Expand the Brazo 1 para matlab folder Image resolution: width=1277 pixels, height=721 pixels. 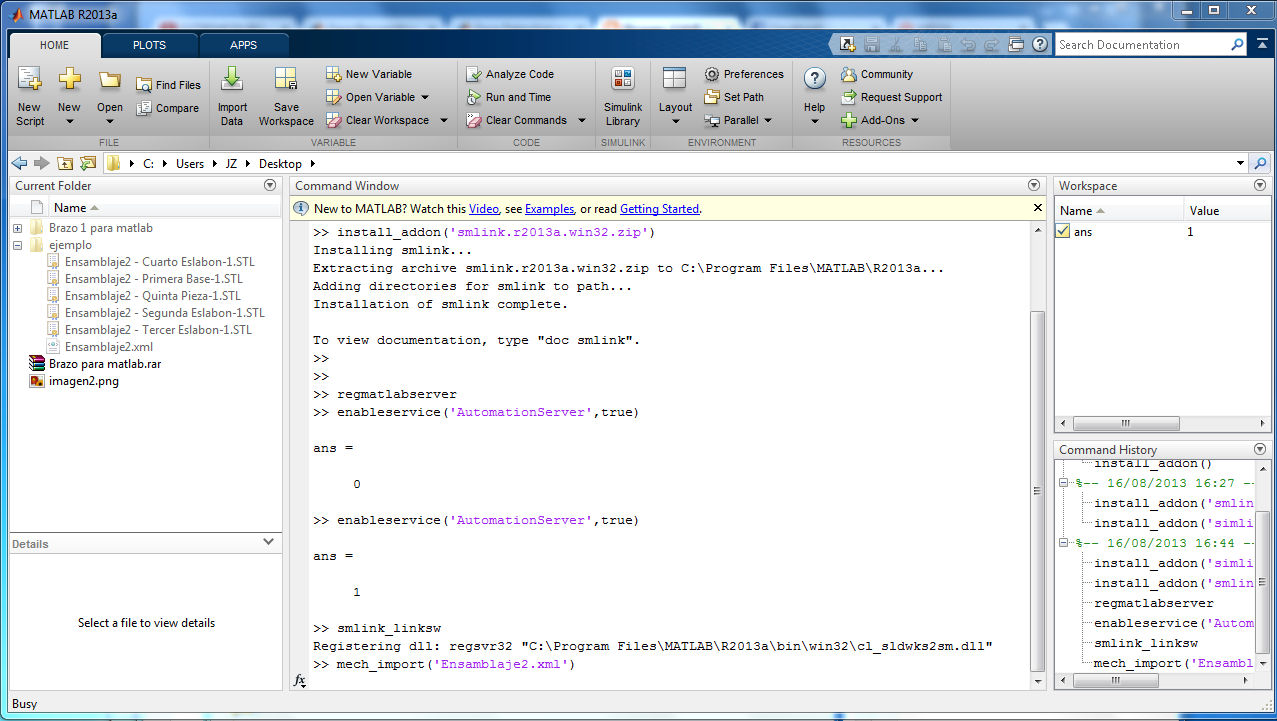16,227
